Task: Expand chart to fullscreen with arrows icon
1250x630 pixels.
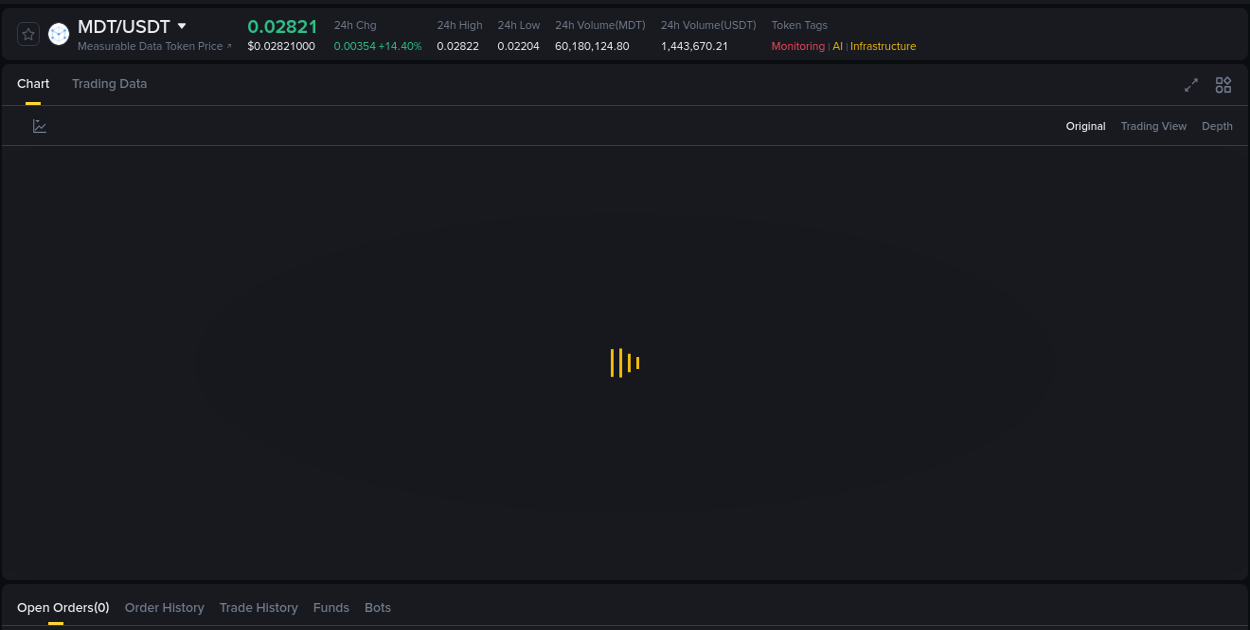Action: click(1191, 85)
